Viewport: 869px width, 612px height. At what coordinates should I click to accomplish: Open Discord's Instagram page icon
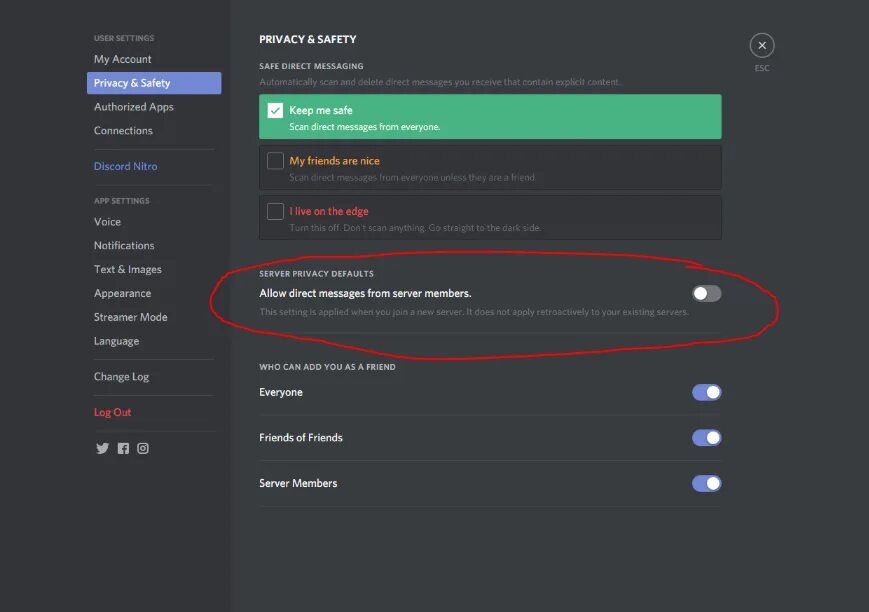[x=143, y=448]
